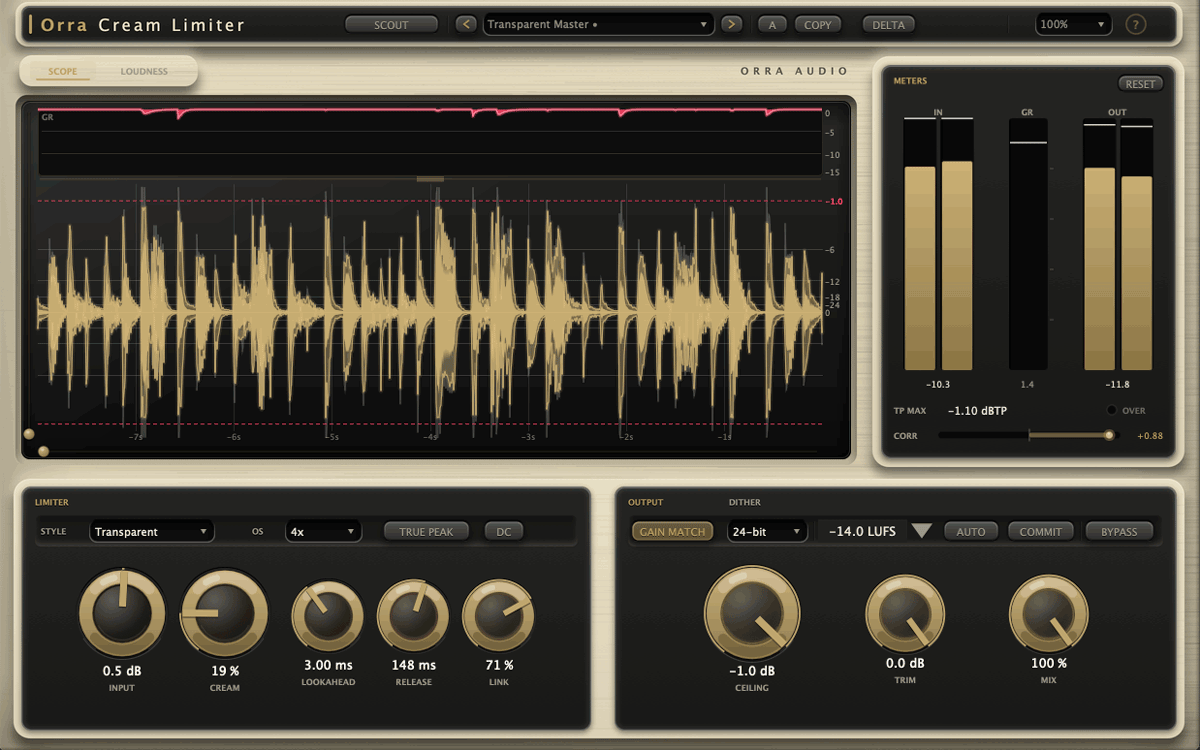Disable GAIN MATCH
1200x750 pixels.
pos(672,532)
